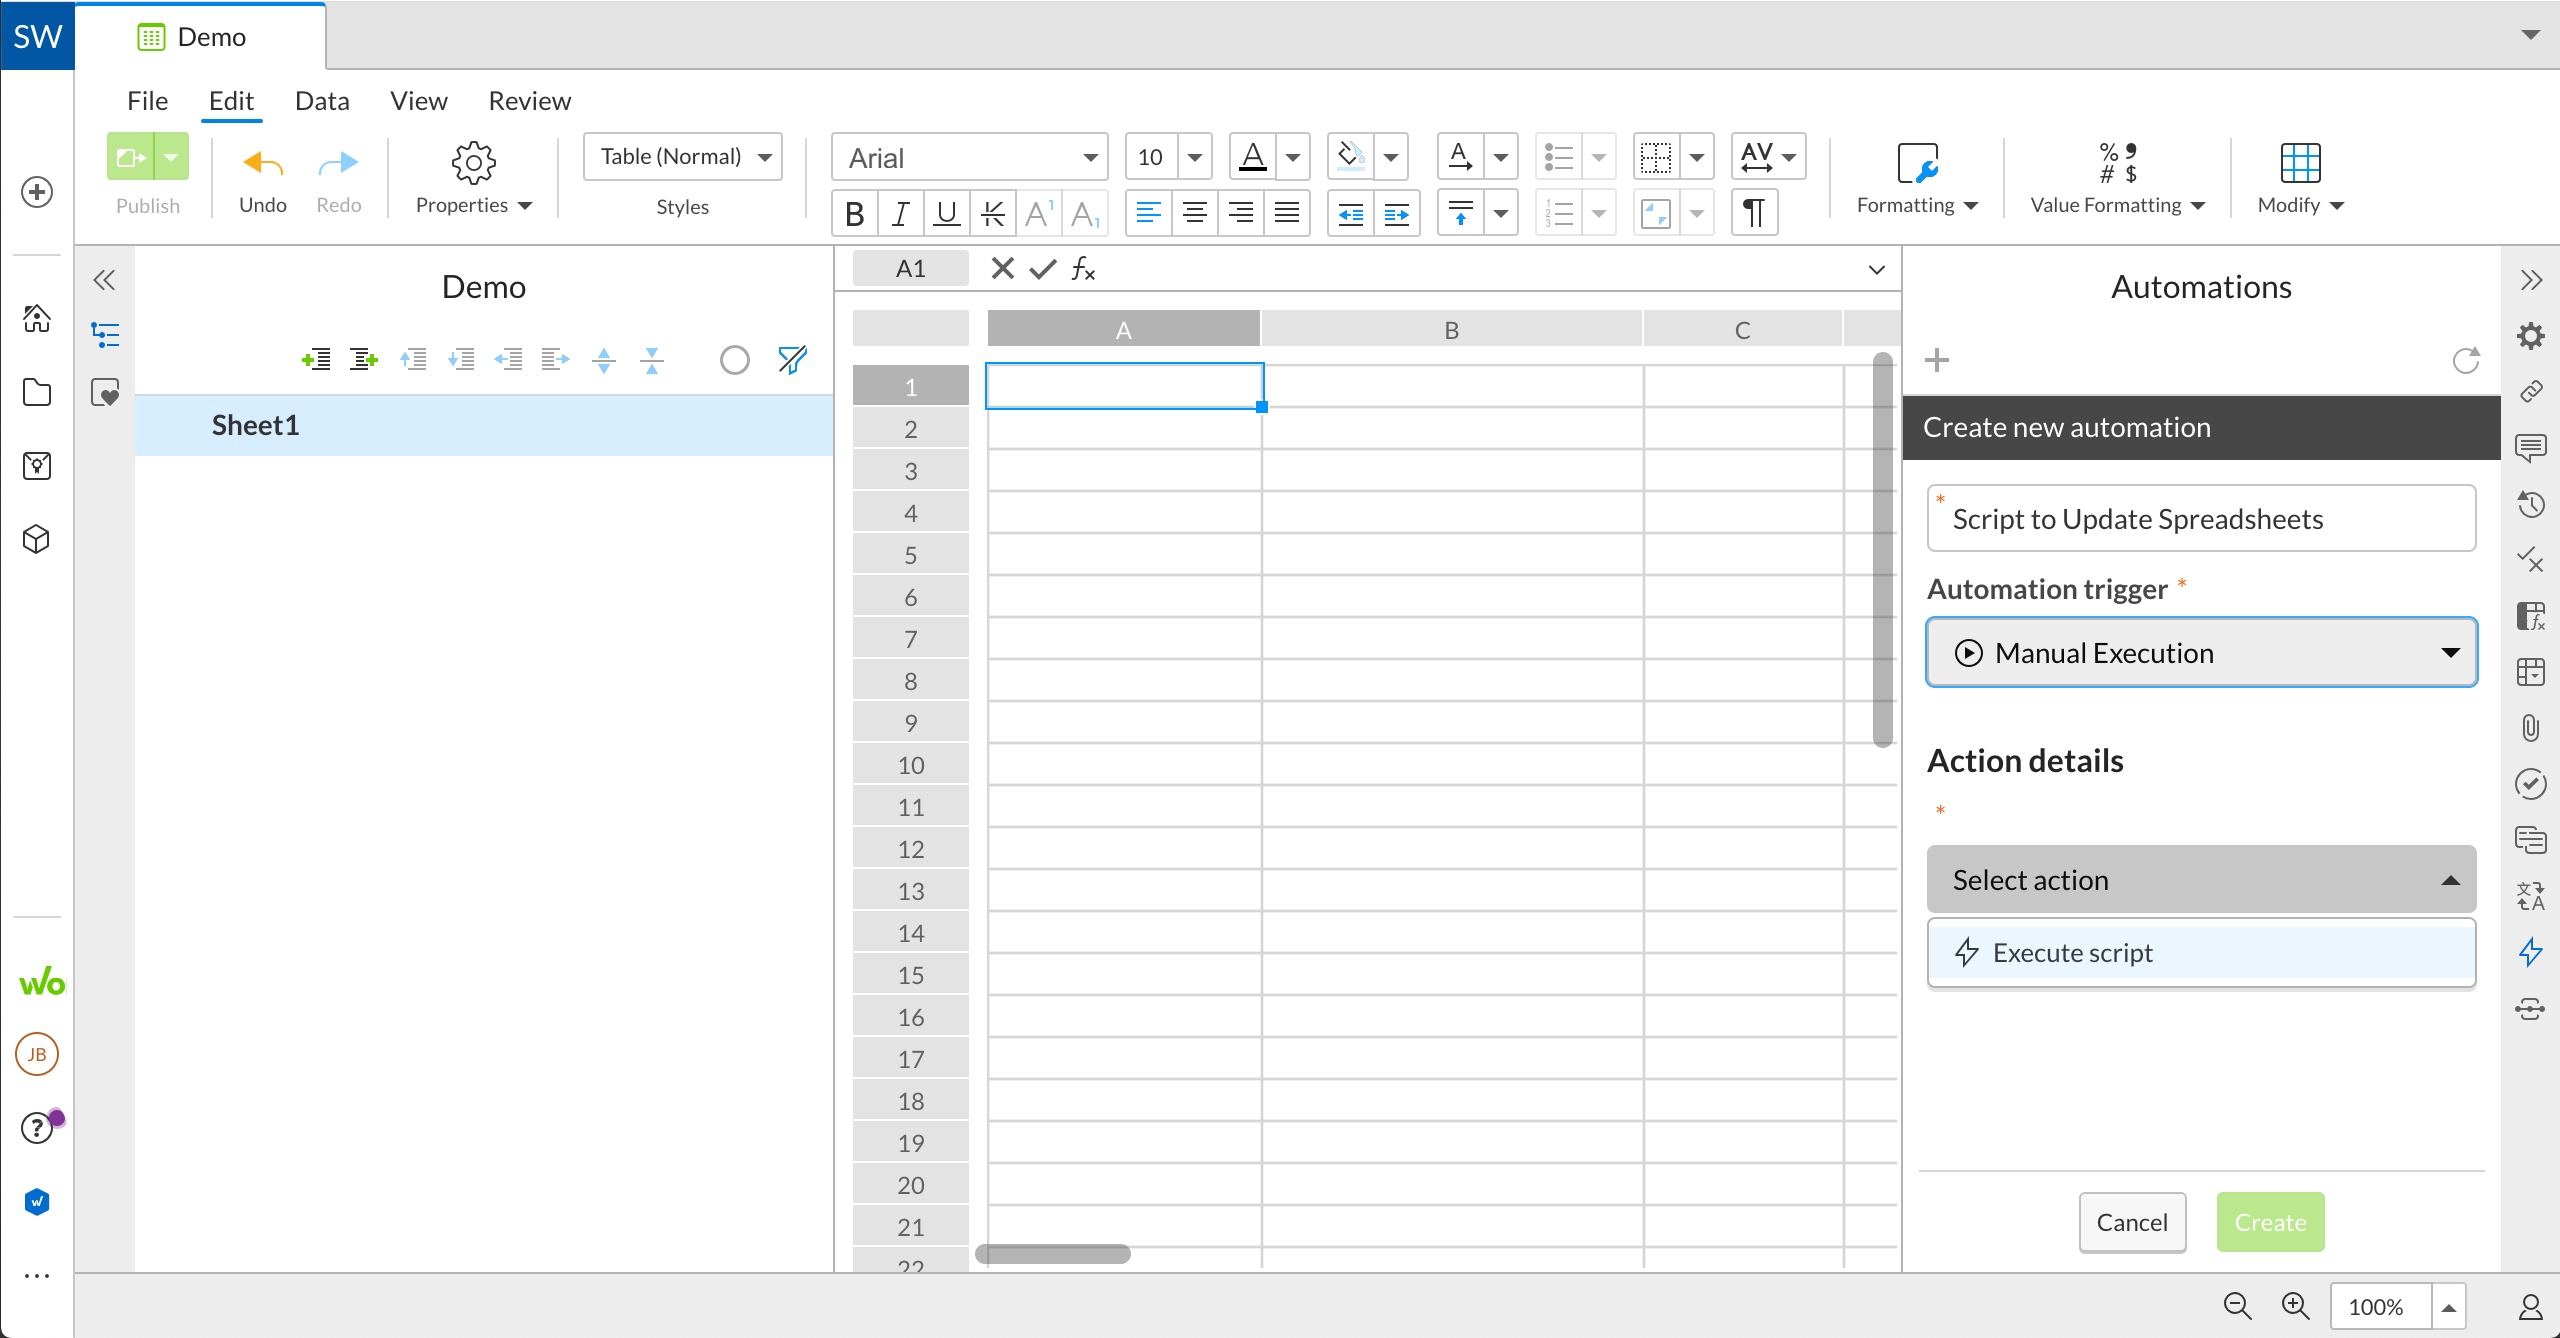
Task: Toggle italic text formatting
Action: 900,213
